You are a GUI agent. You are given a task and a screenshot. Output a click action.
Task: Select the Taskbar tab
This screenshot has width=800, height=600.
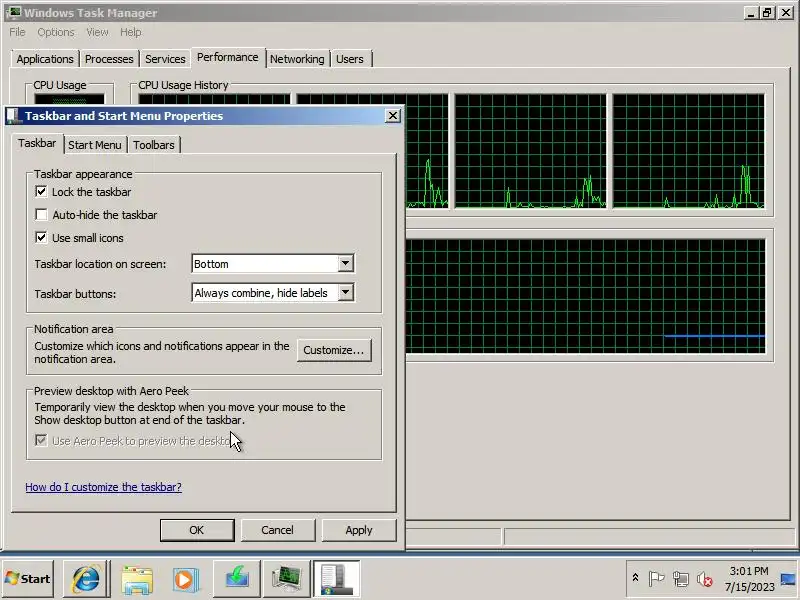[x=37, y=143]
